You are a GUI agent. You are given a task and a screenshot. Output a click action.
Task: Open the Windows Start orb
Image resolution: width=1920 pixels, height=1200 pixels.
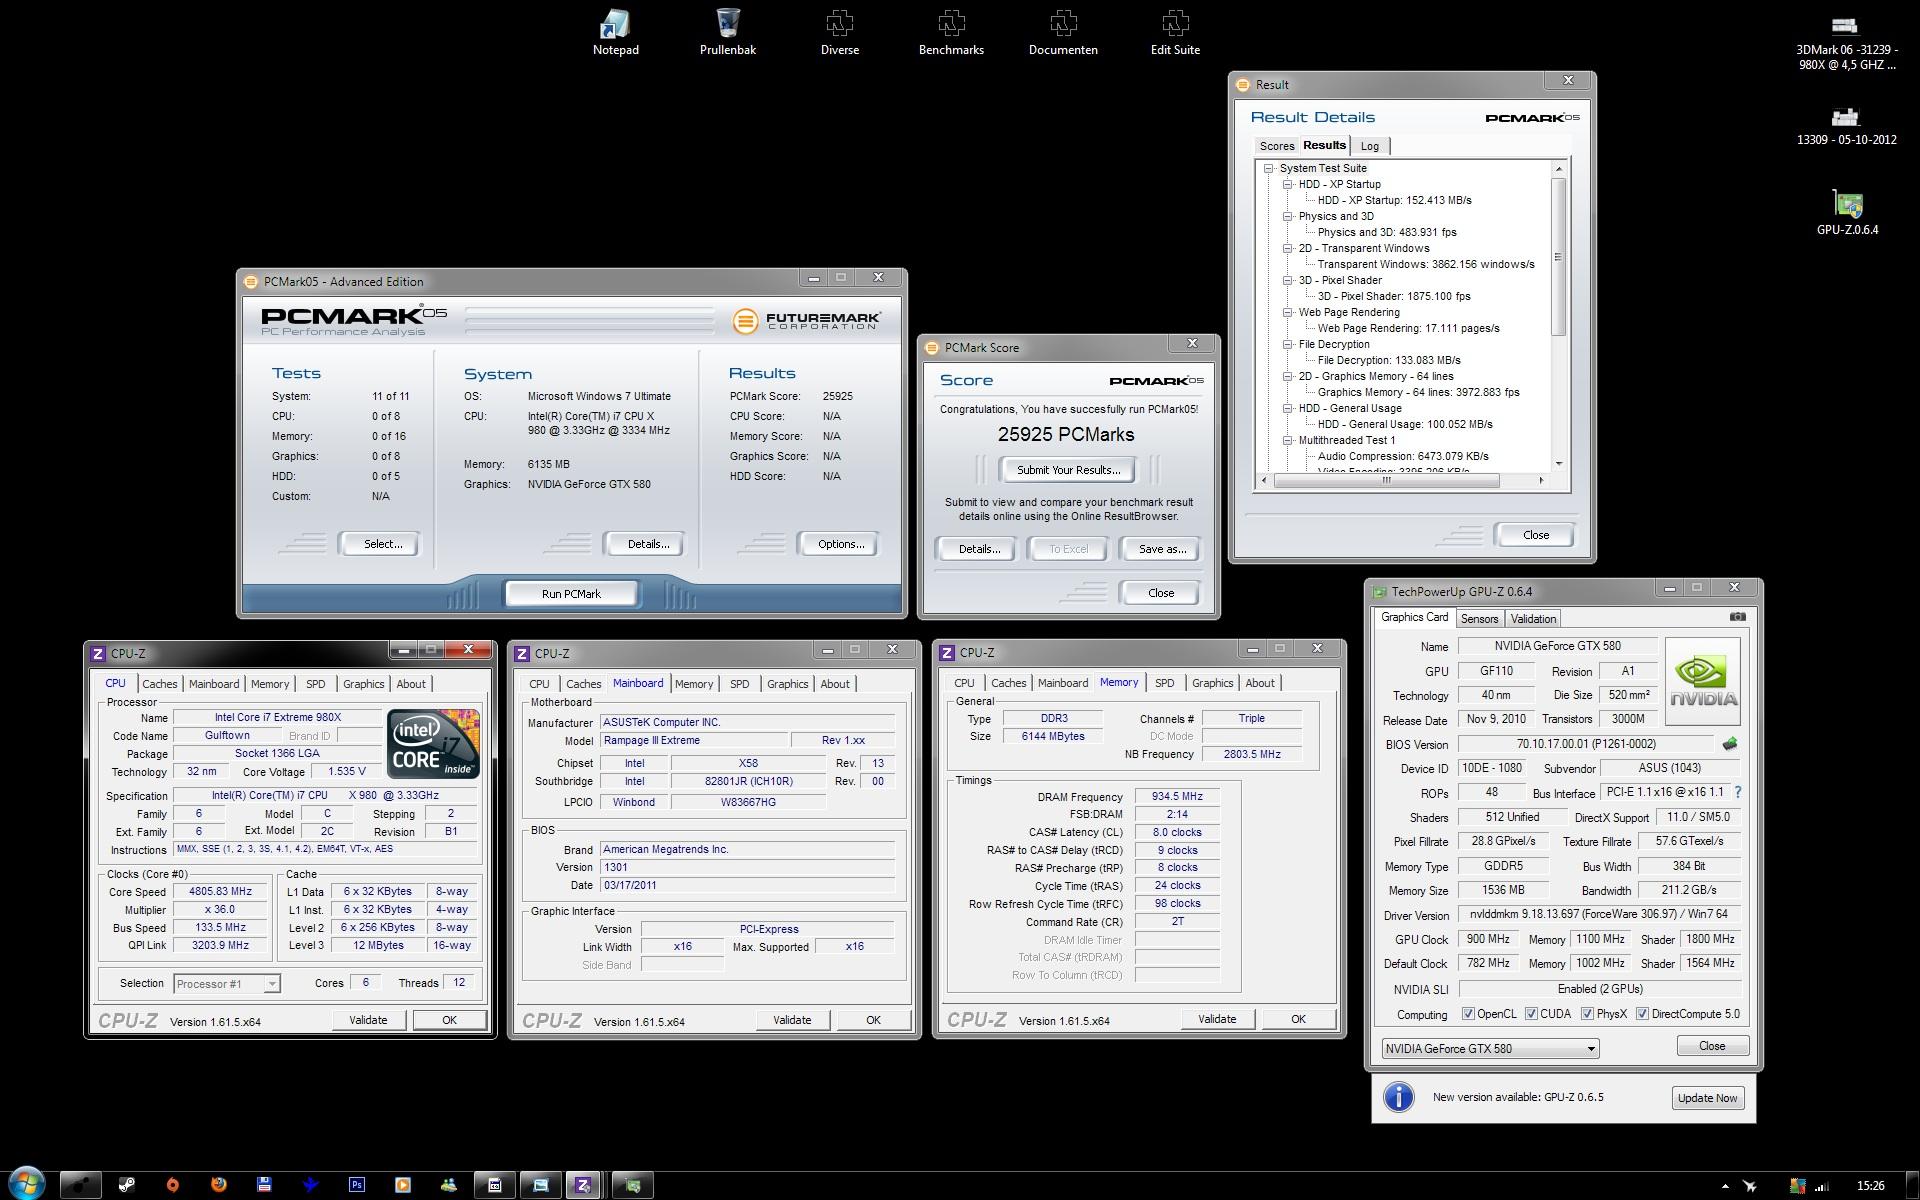[26, 1185]
